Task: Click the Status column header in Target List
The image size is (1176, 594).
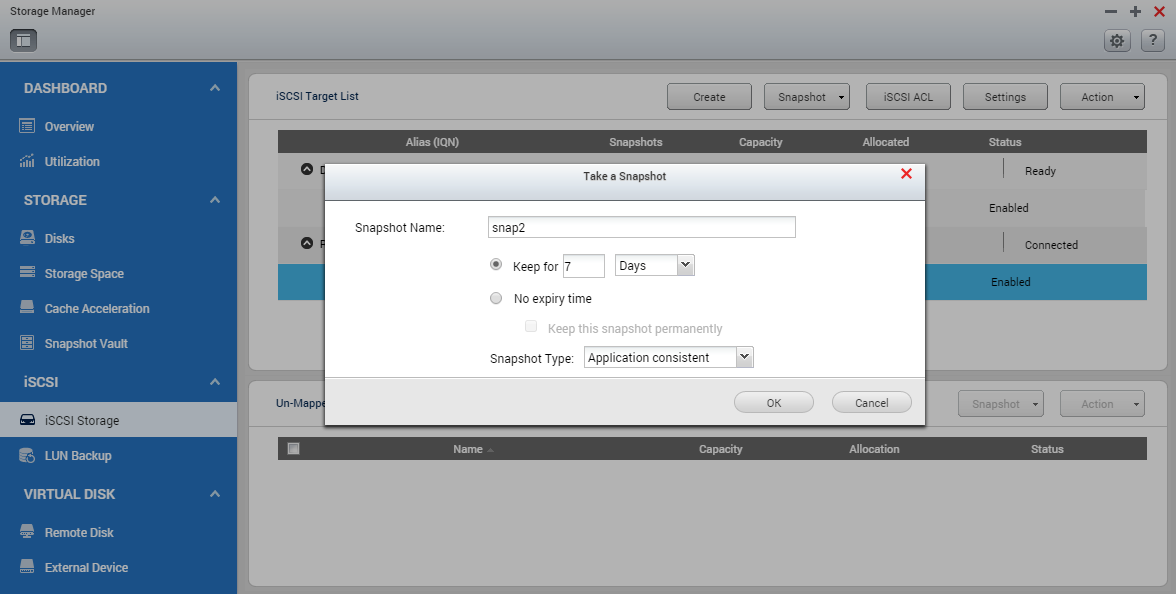Action: 1005,142
